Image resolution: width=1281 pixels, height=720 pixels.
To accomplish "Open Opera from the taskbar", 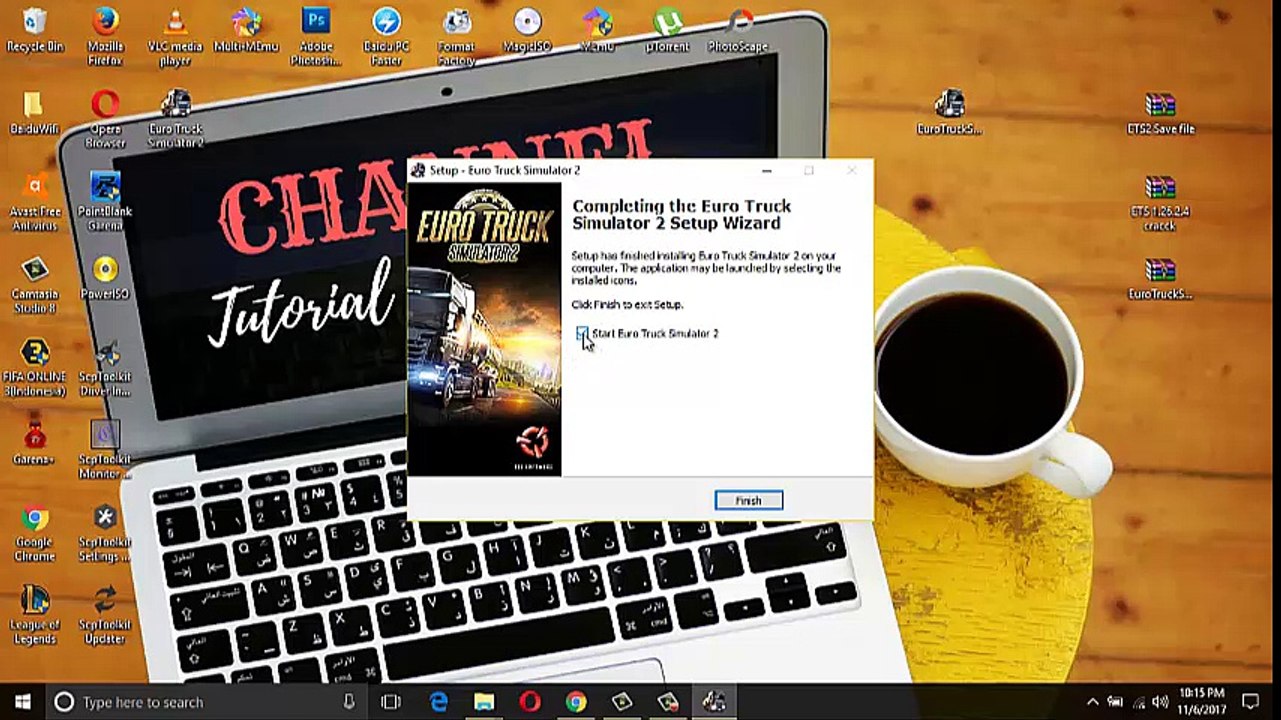I will pyautogui.click(x=530, y=702).
